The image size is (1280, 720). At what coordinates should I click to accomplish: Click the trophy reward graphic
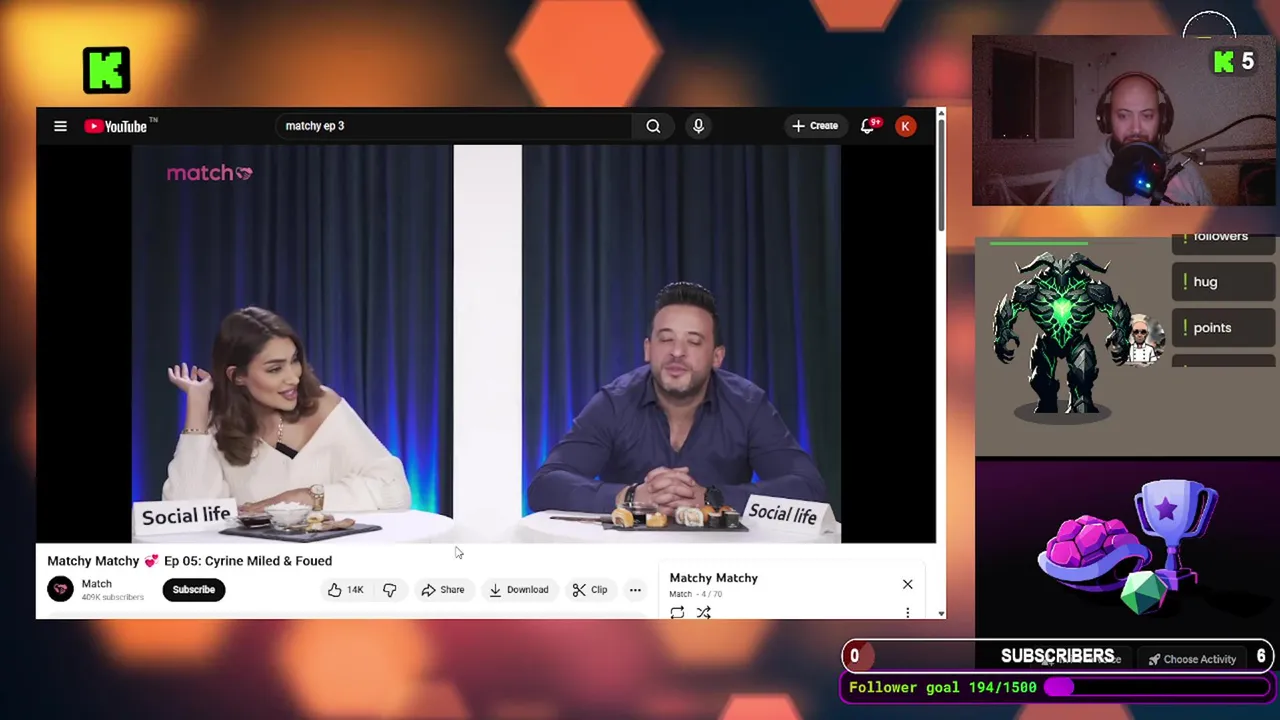(1176, 535)
